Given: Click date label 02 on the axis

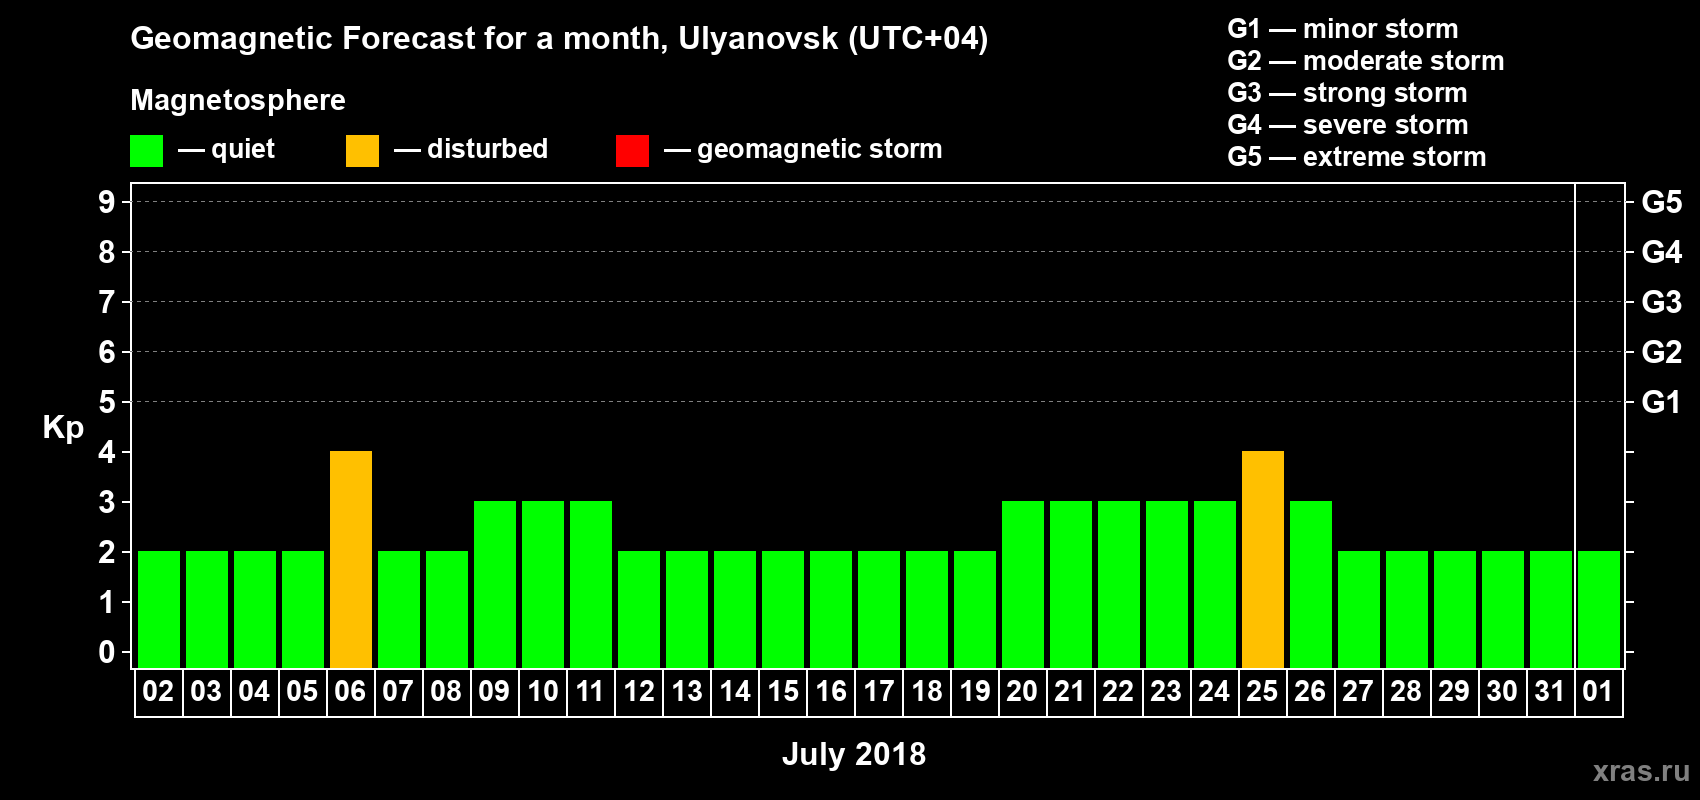Looking at the screenshot, I should point(158,691).
